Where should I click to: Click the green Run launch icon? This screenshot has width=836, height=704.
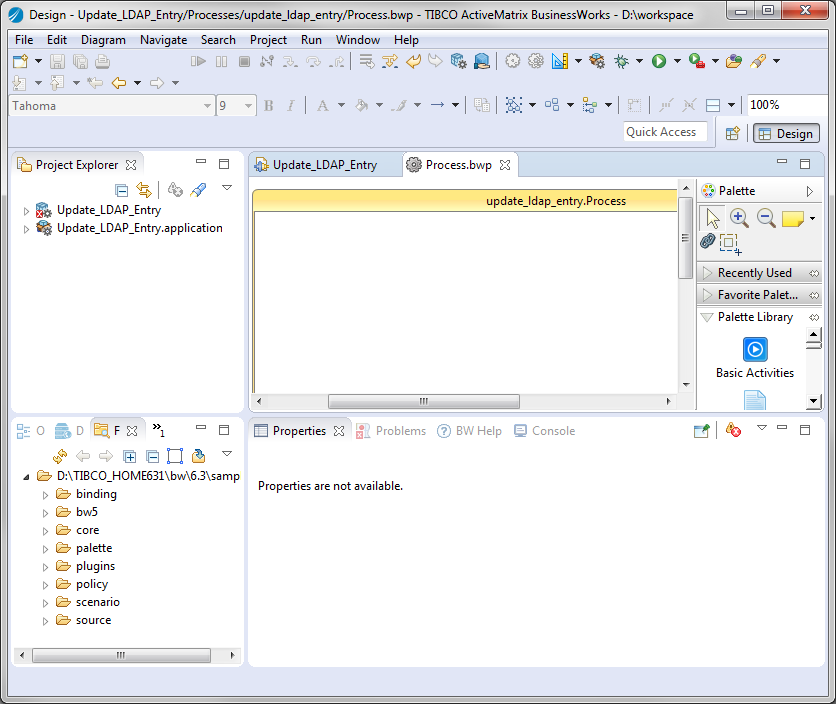[659, 61]
